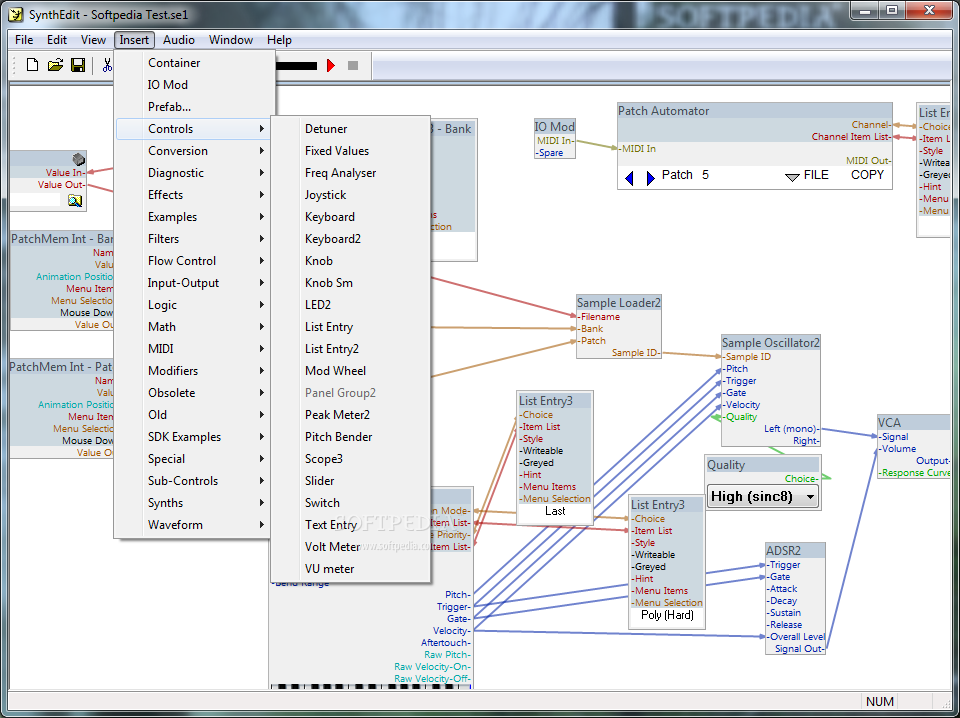The width and height of the screenshot is (960, 718).
Task: Select Scope3 control
Action: [x=350, y=459]
